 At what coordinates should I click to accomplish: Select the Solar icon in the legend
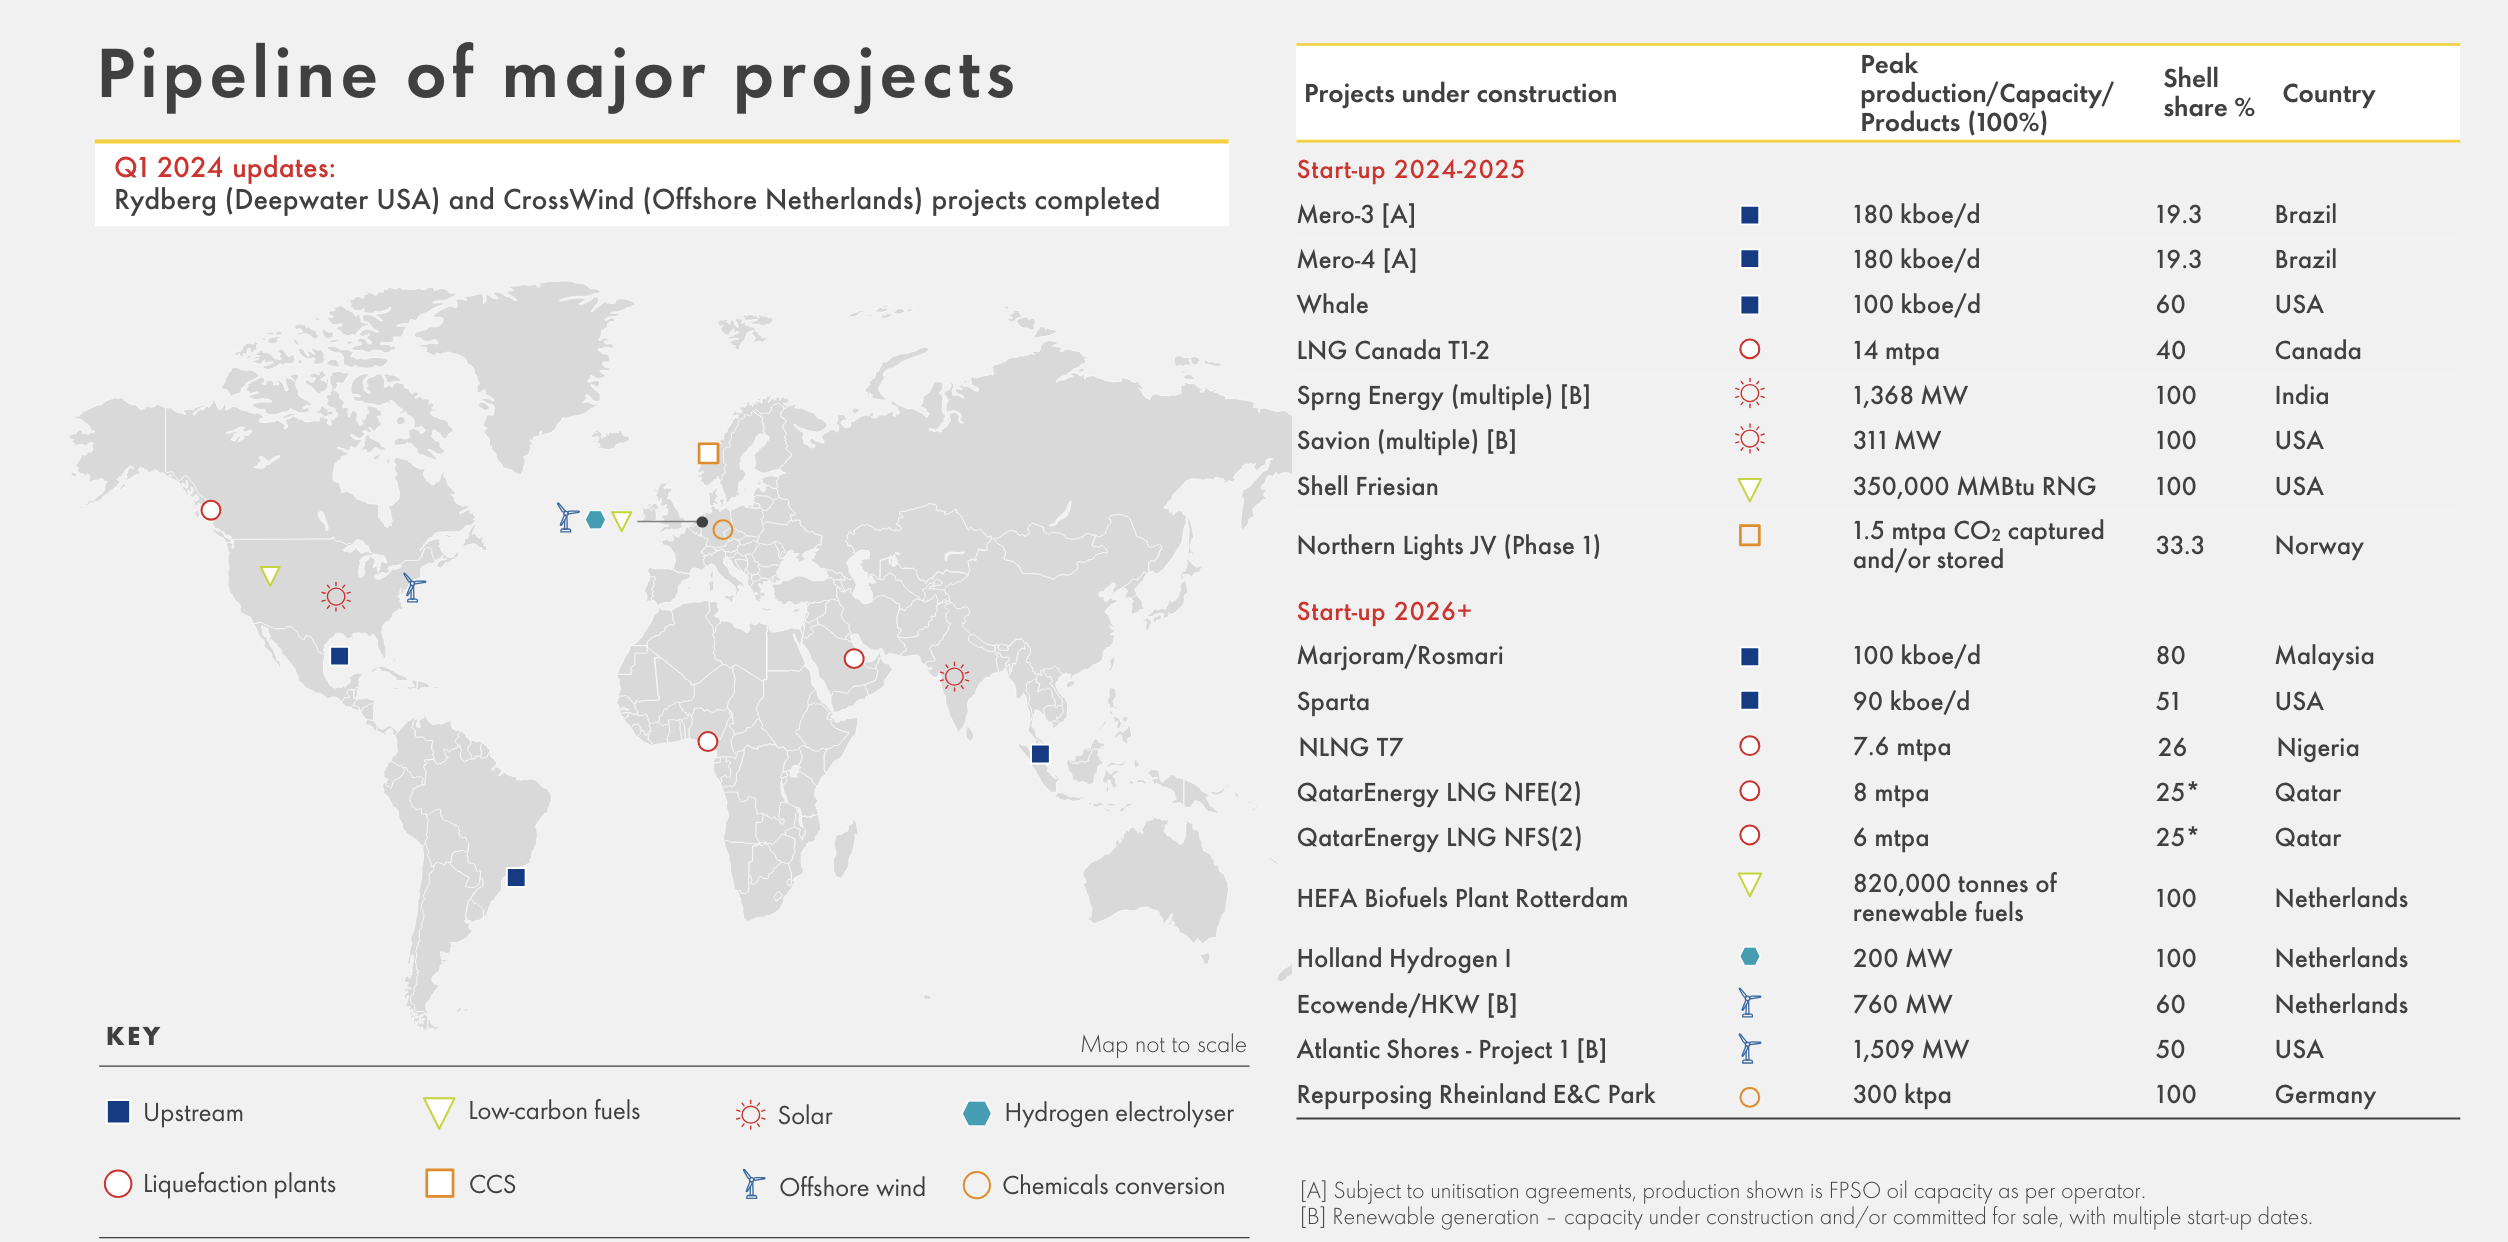click(x=749, y=1114)
